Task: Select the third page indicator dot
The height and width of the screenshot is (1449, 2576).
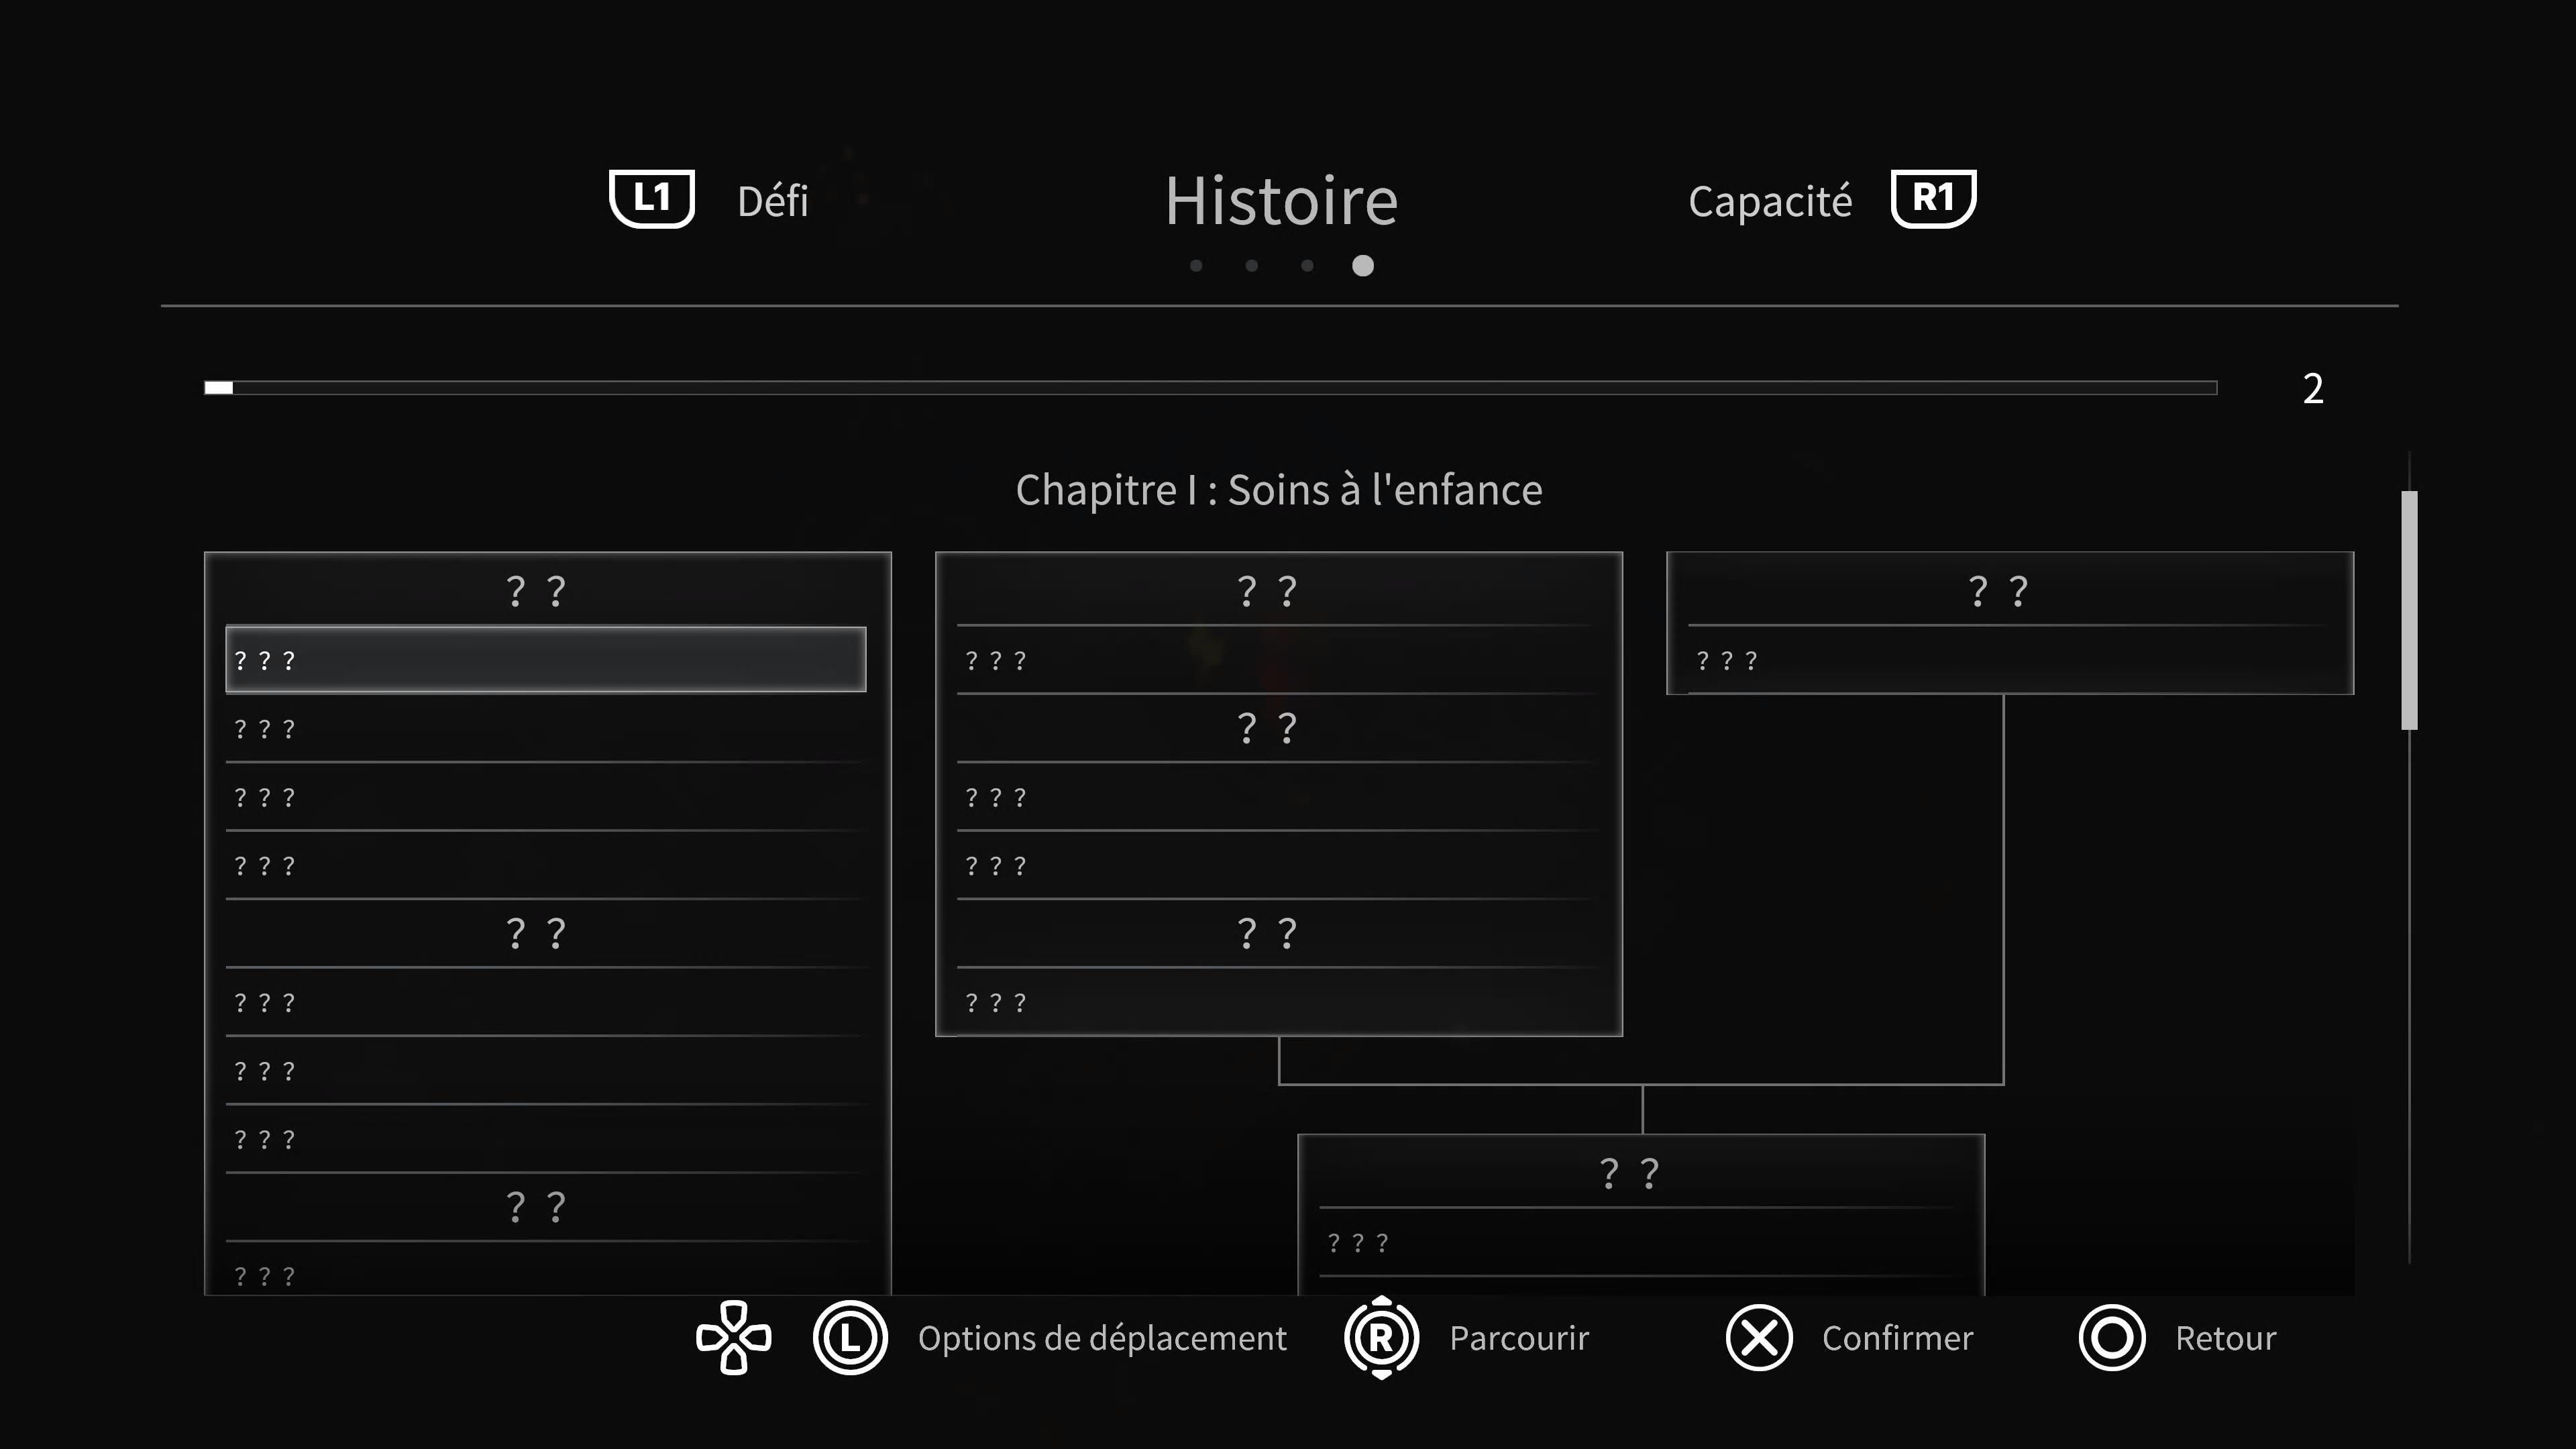Action: pos(1307,265)
